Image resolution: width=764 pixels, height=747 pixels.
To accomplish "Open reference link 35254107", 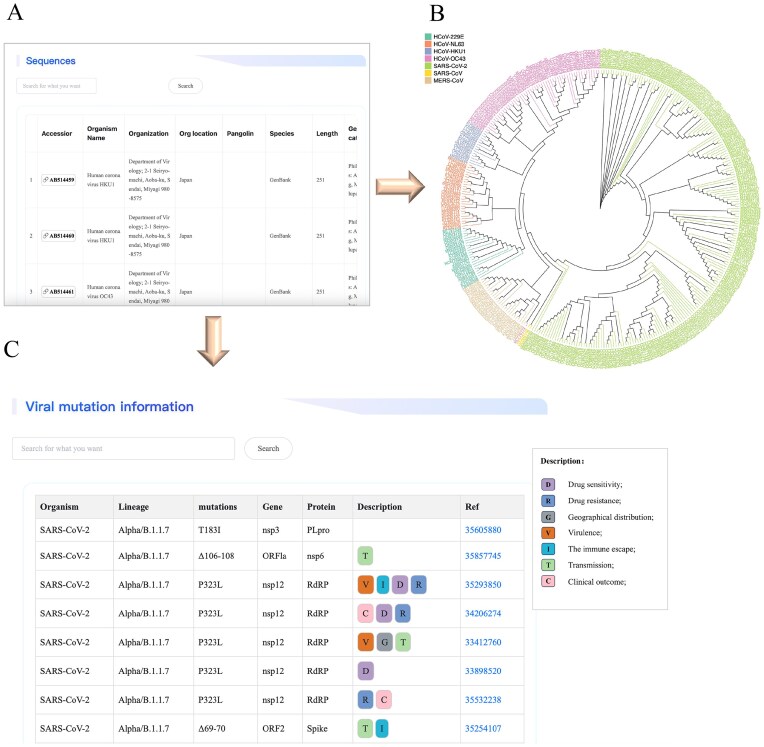I will click(x=483, y=728).
